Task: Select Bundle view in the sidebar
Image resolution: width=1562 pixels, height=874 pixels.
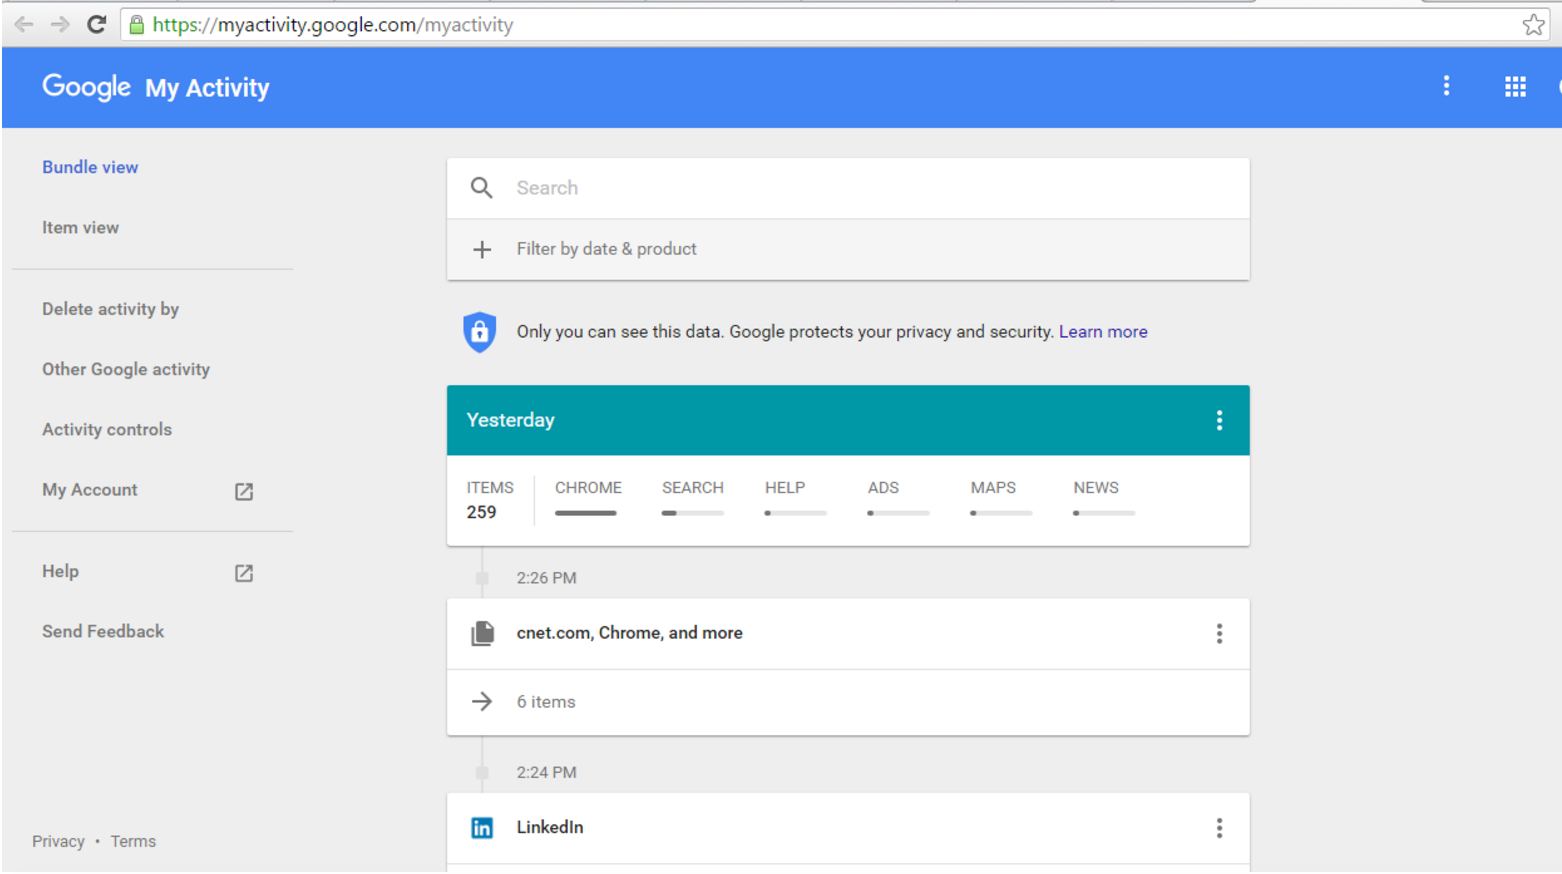Action: [x=90, y=168]
